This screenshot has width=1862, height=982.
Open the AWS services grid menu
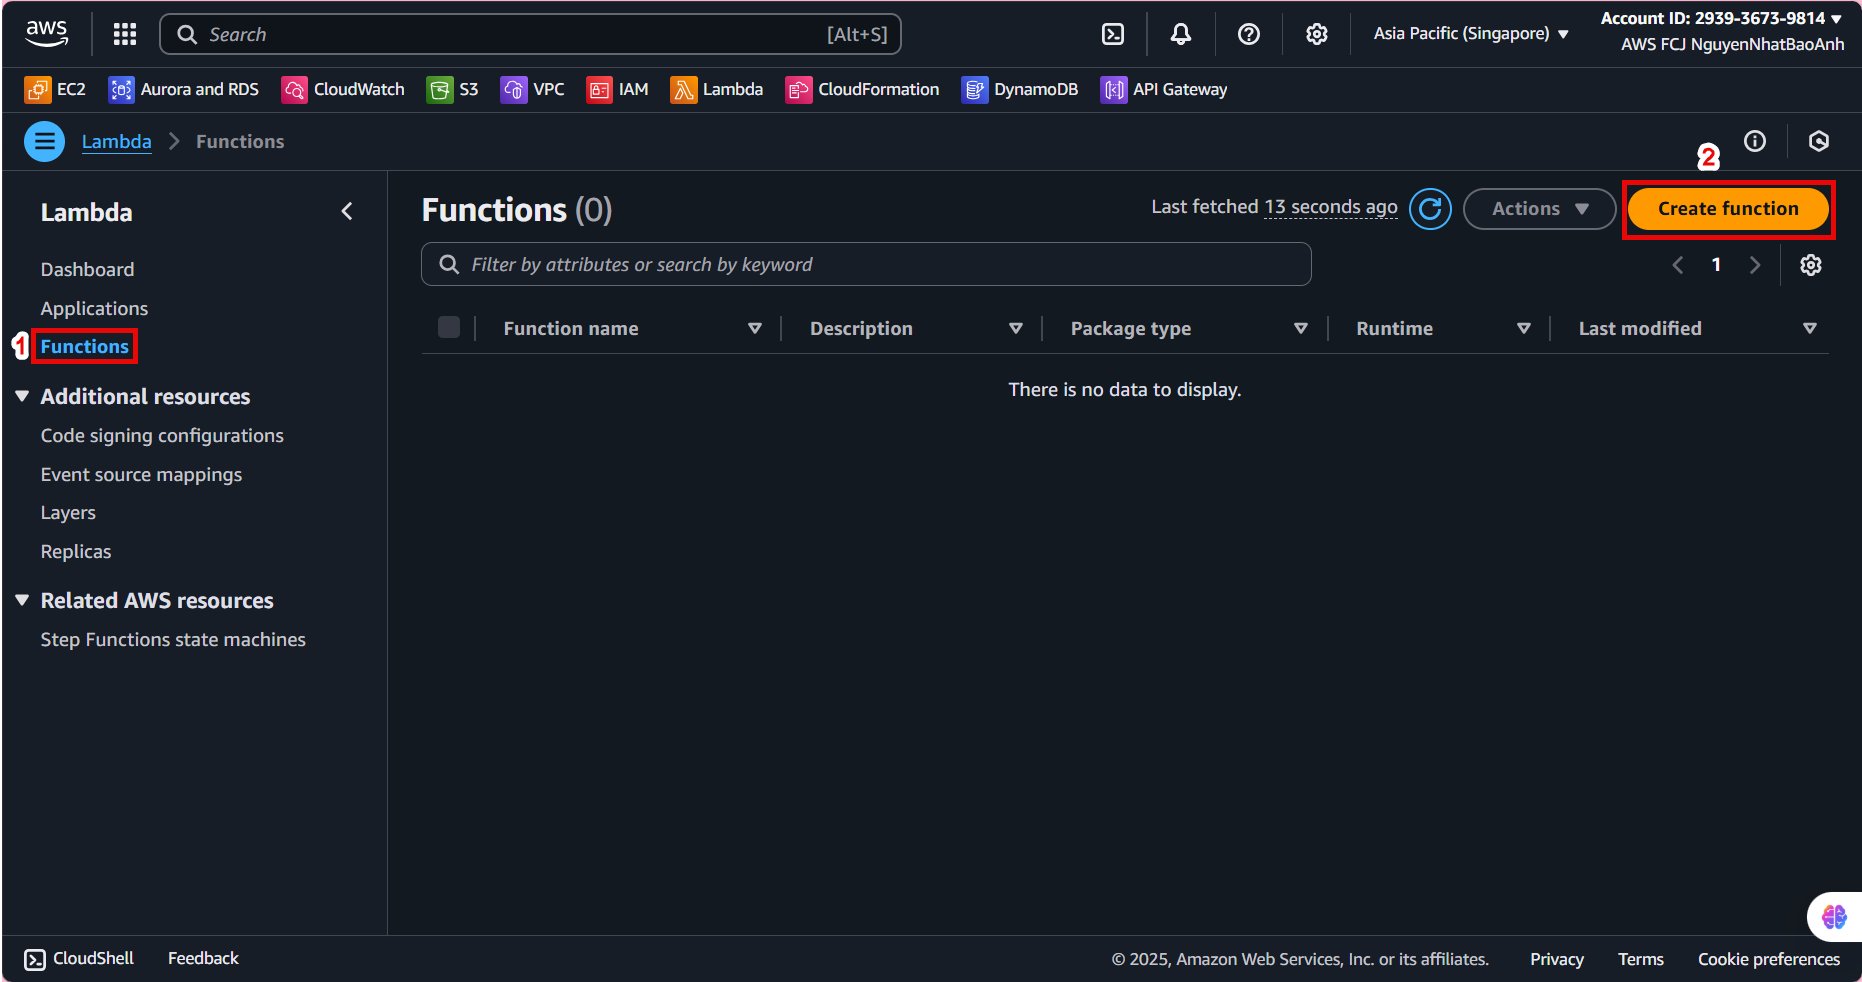pos(124,34)
